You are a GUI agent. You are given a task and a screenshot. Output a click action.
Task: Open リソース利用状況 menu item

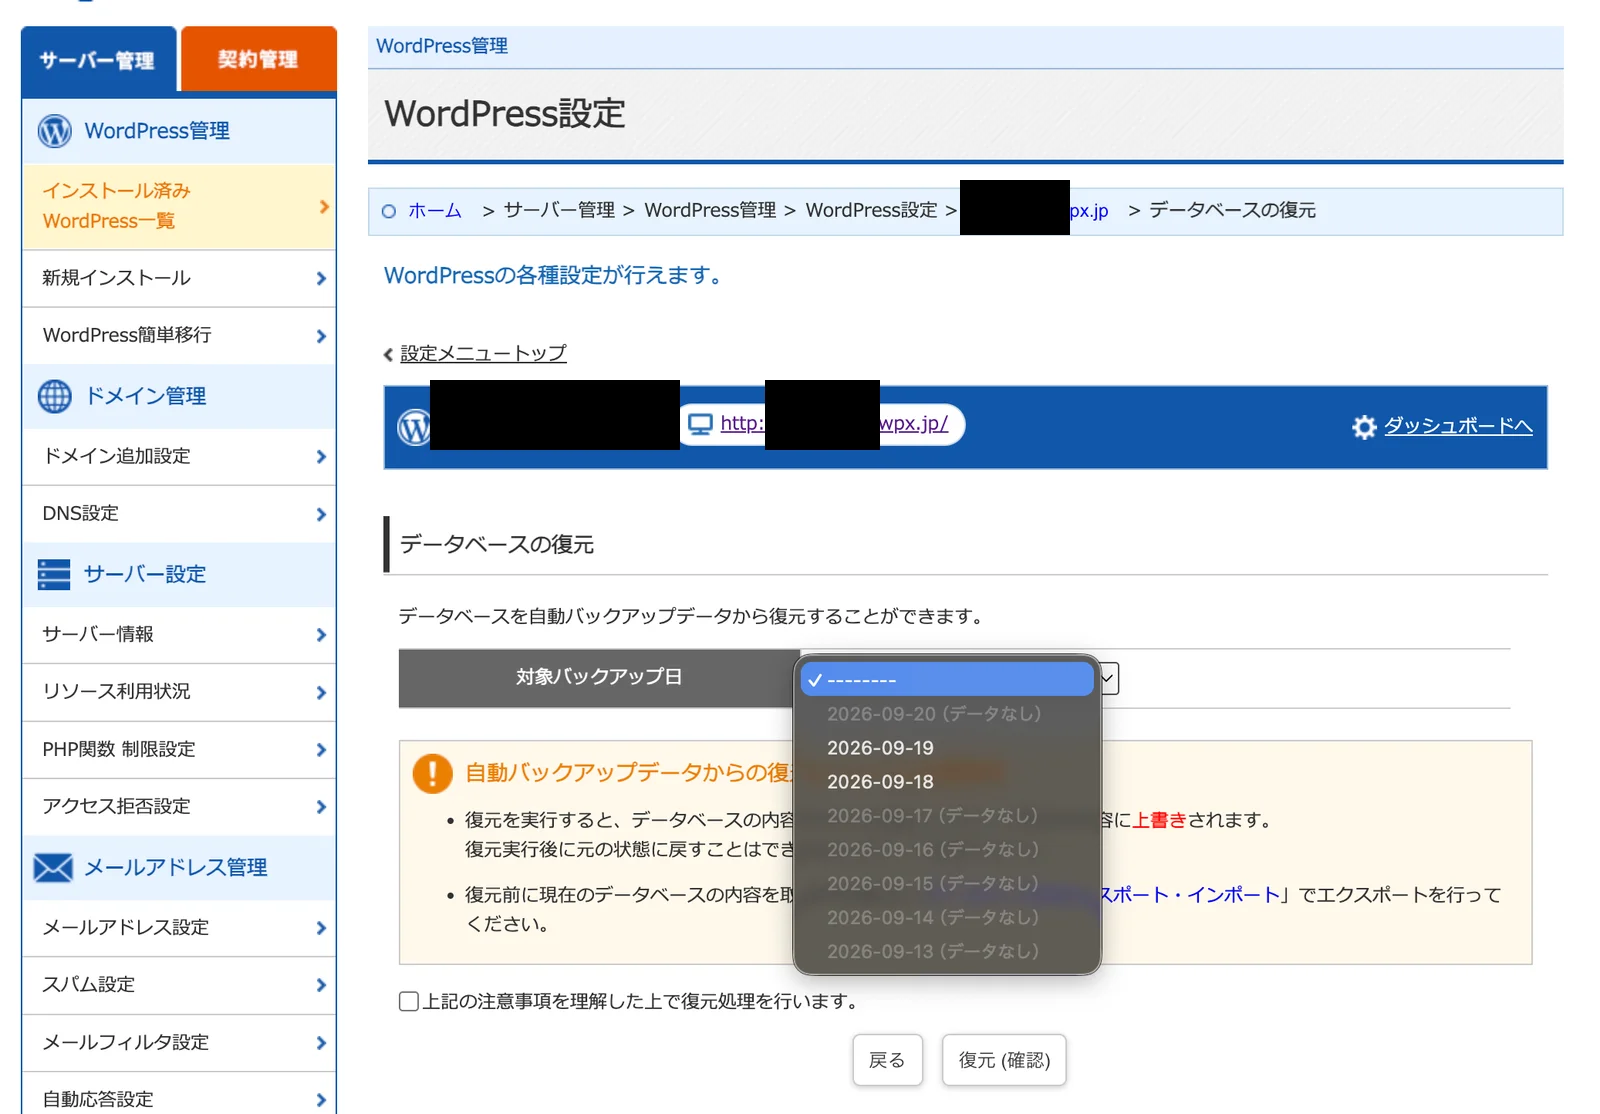click(x=179, y=692)
